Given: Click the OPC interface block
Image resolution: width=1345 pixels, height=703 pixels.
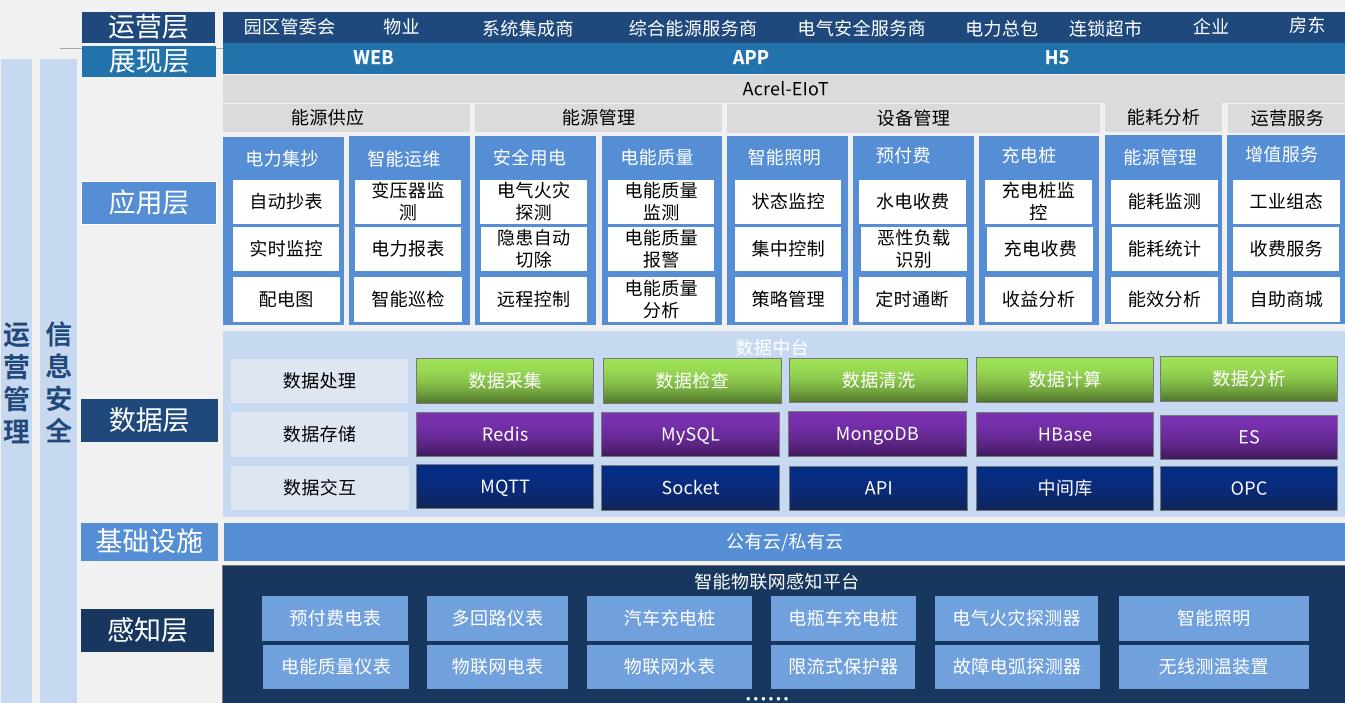Looking at the screenshot, I should point(1248,488).
